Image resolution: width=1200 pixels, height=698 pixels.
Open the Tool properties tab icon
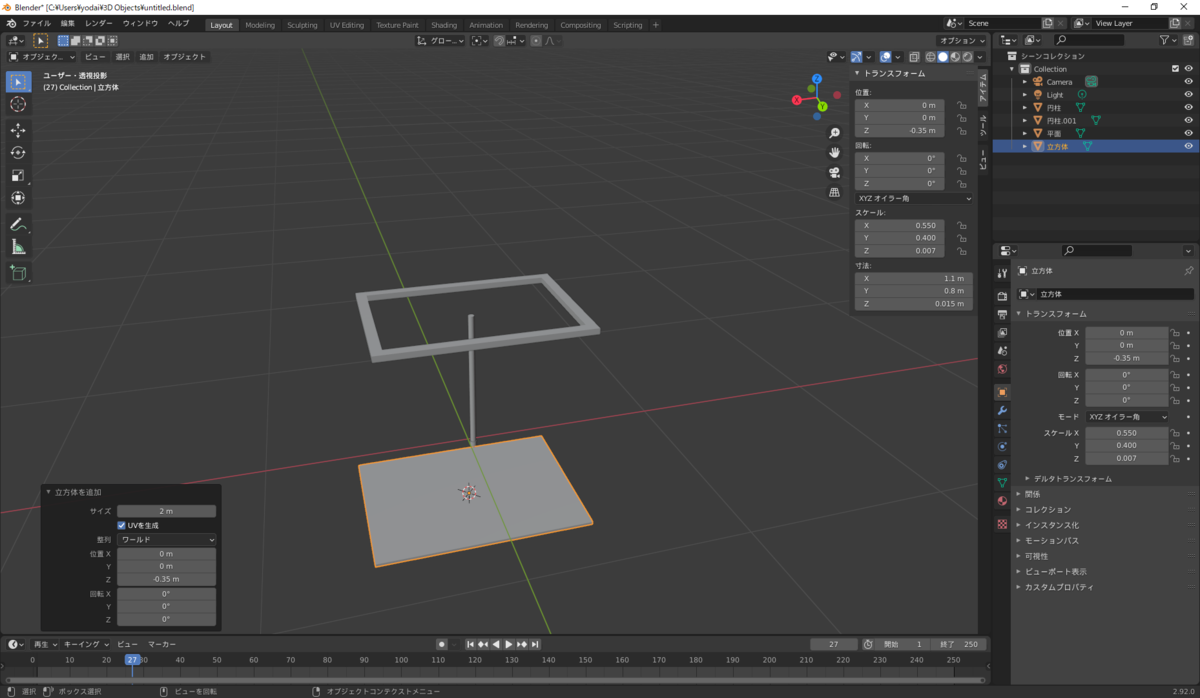point(1002,273)
